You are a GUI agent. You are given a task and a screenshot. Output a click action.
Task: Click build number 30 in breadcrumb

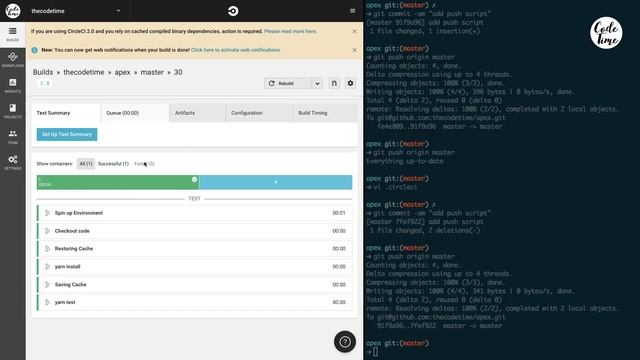178,72
